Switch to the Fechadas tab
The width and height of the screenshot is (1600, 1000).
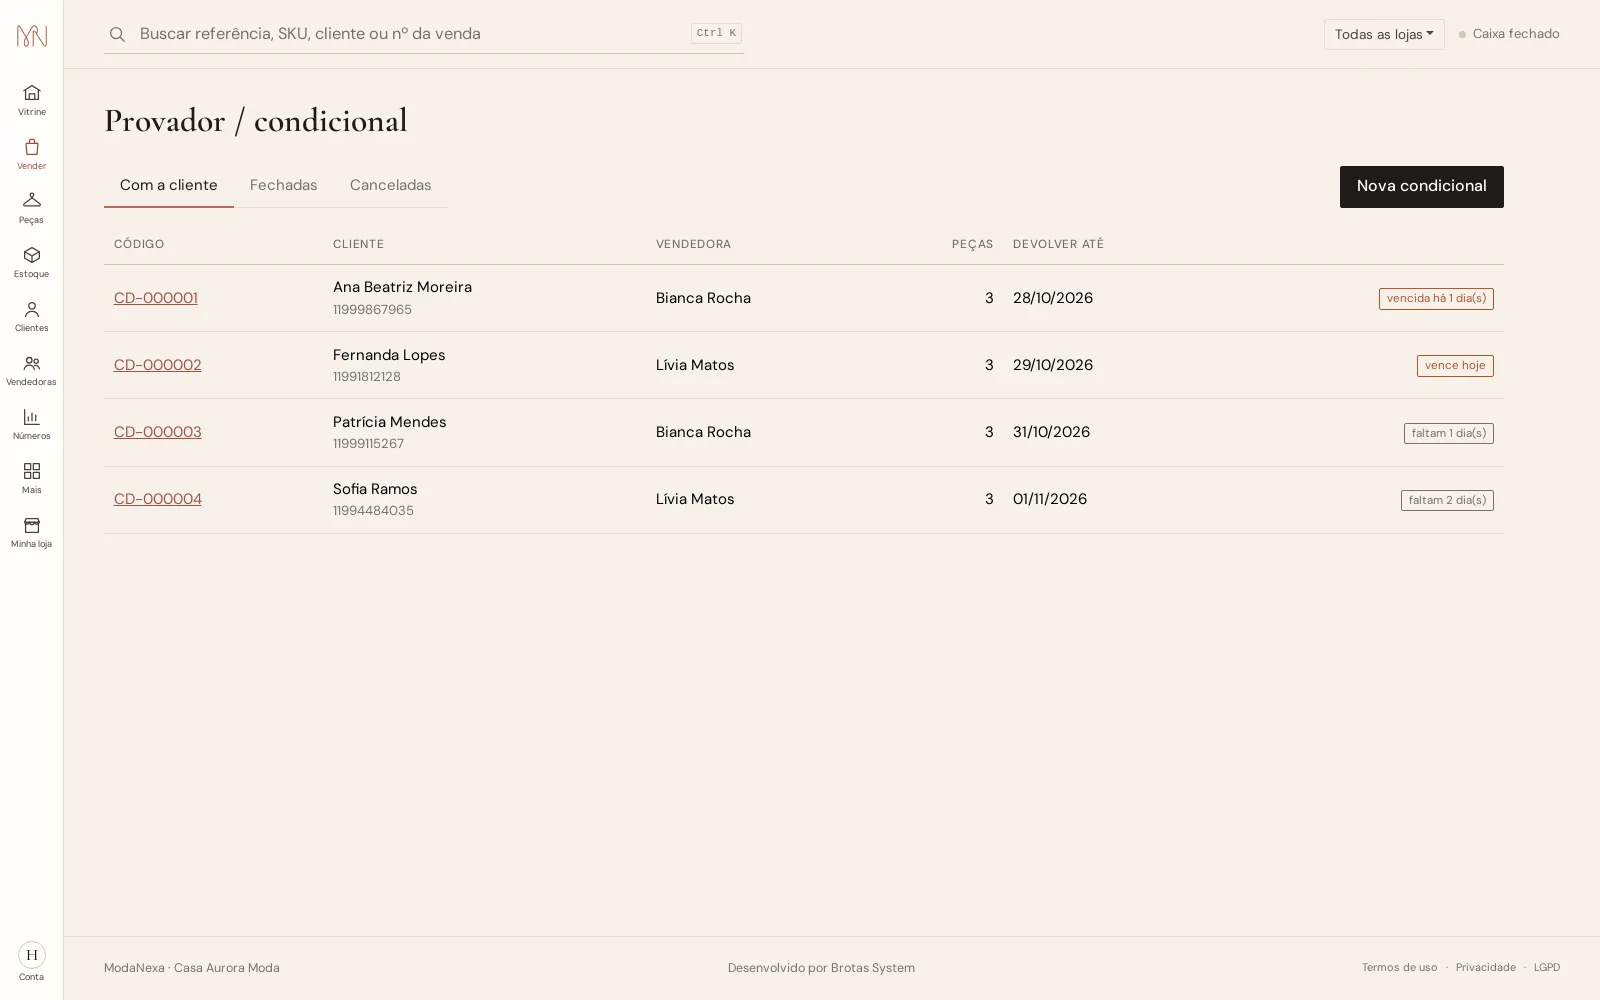[284, 185]
